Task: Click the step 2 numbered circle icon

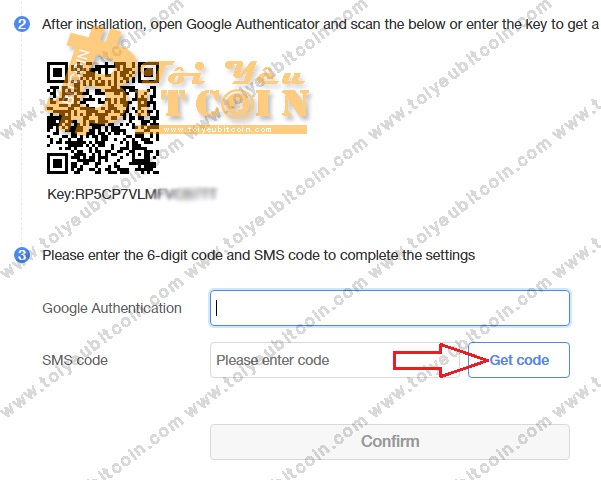Action: [x=22, y=24]
